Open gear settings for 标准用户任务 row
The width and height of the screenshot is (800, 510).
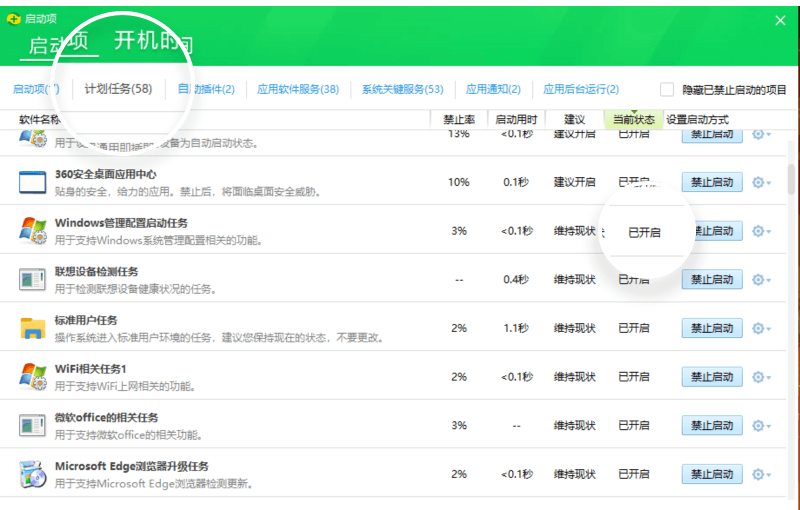click(x=761, y=328)
